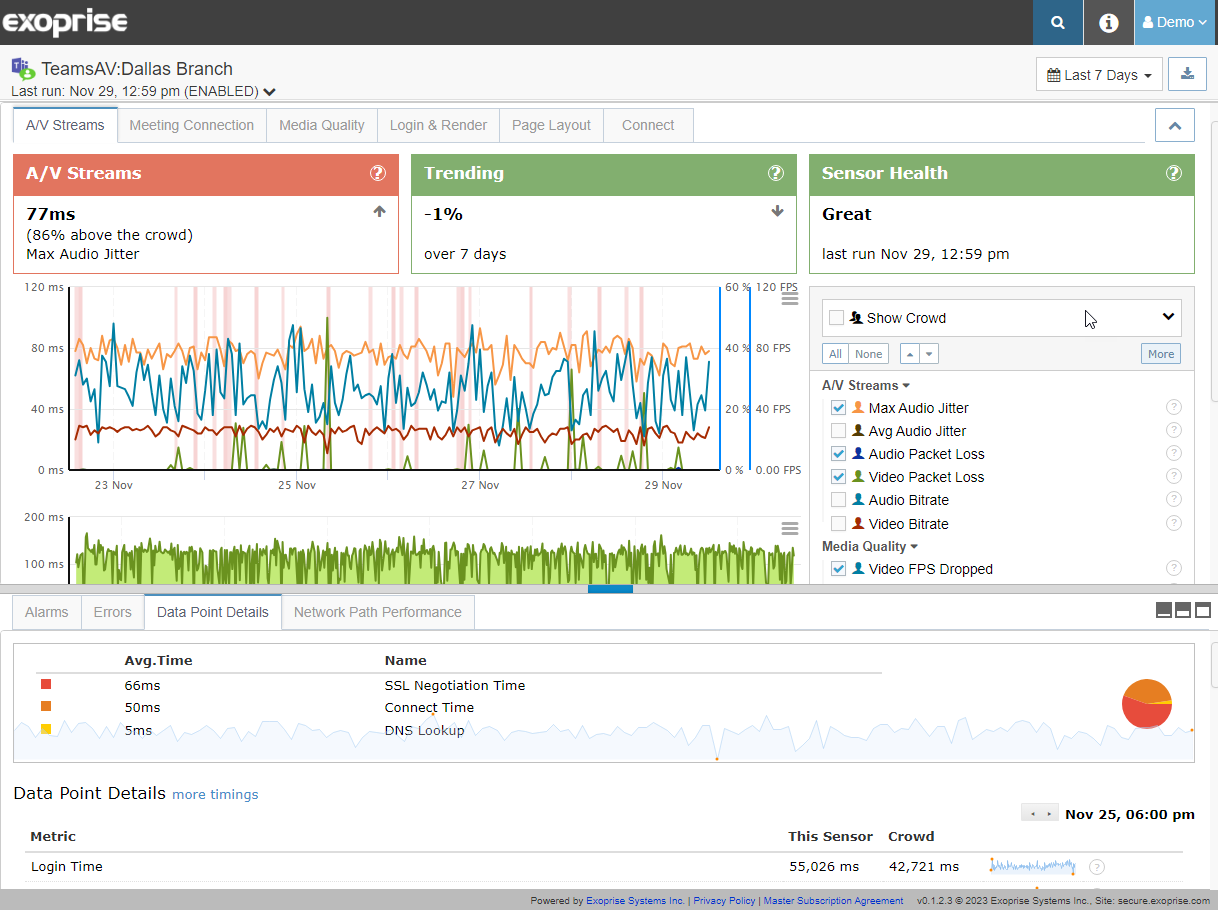Click help icon on Trending card
Viewport: 1218px width, 910px height.
(776, 173)
